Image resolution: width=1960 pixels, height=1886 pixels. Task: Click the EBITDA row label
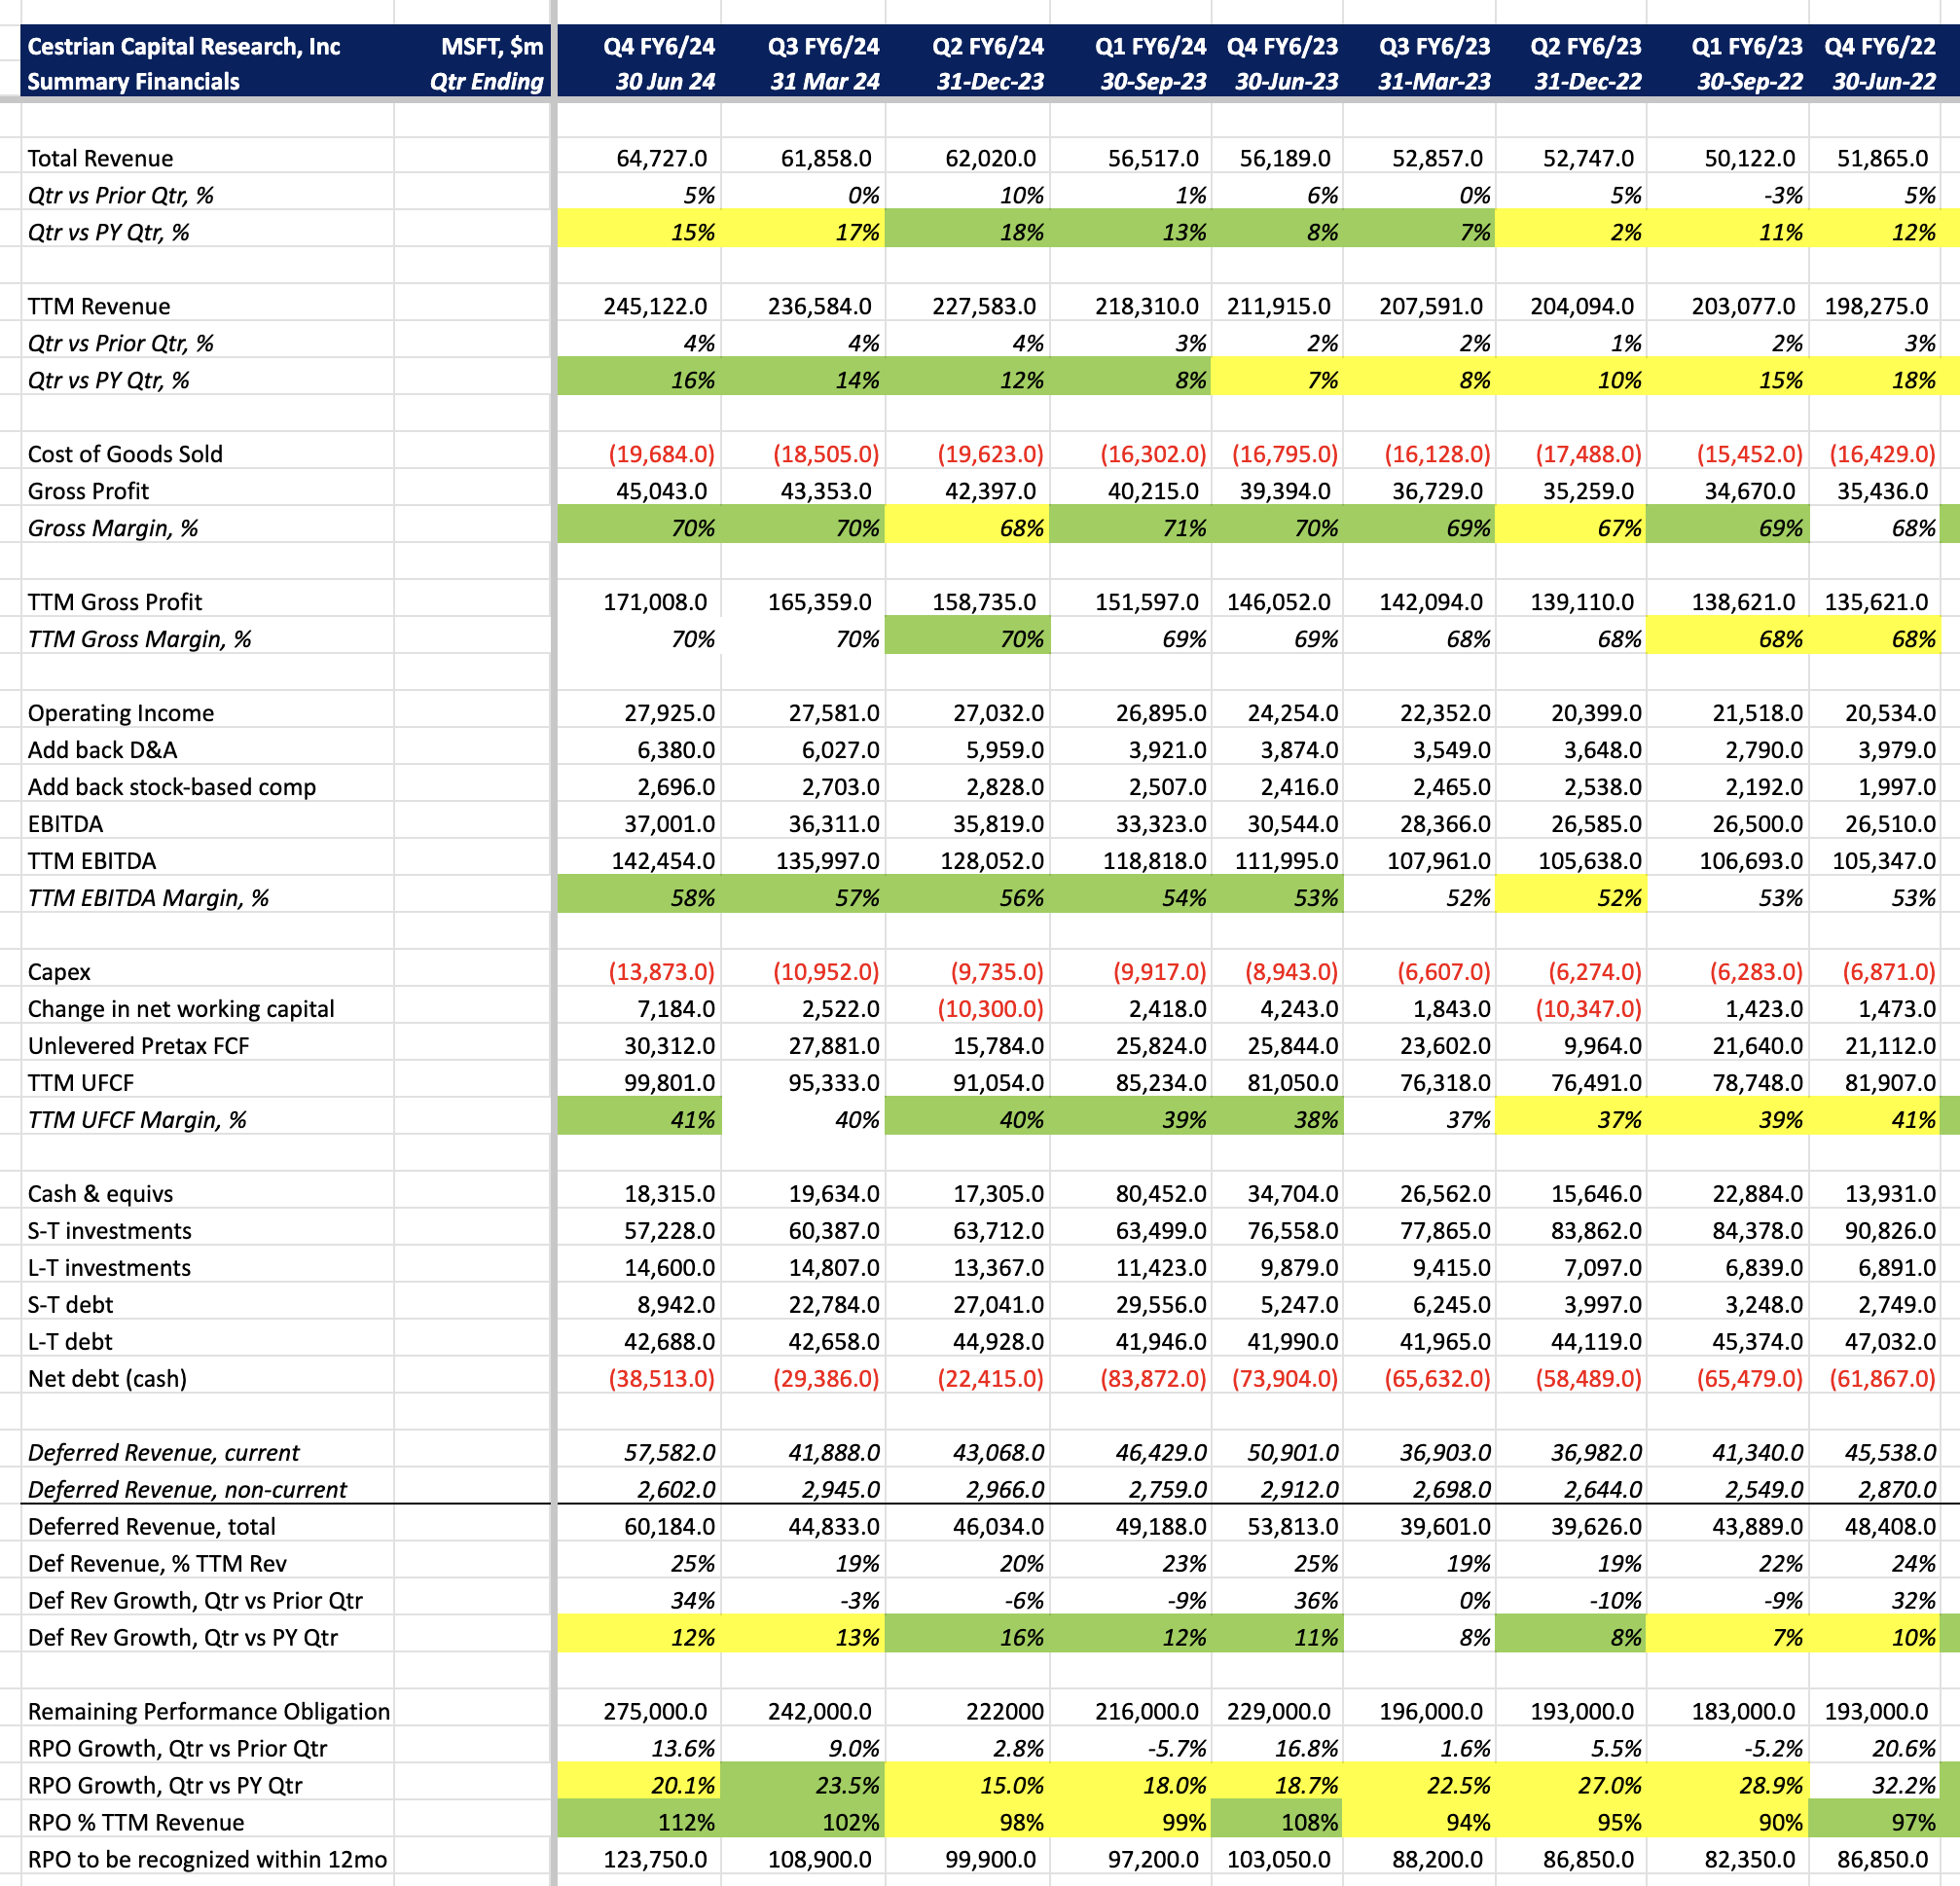click(65, 824)
